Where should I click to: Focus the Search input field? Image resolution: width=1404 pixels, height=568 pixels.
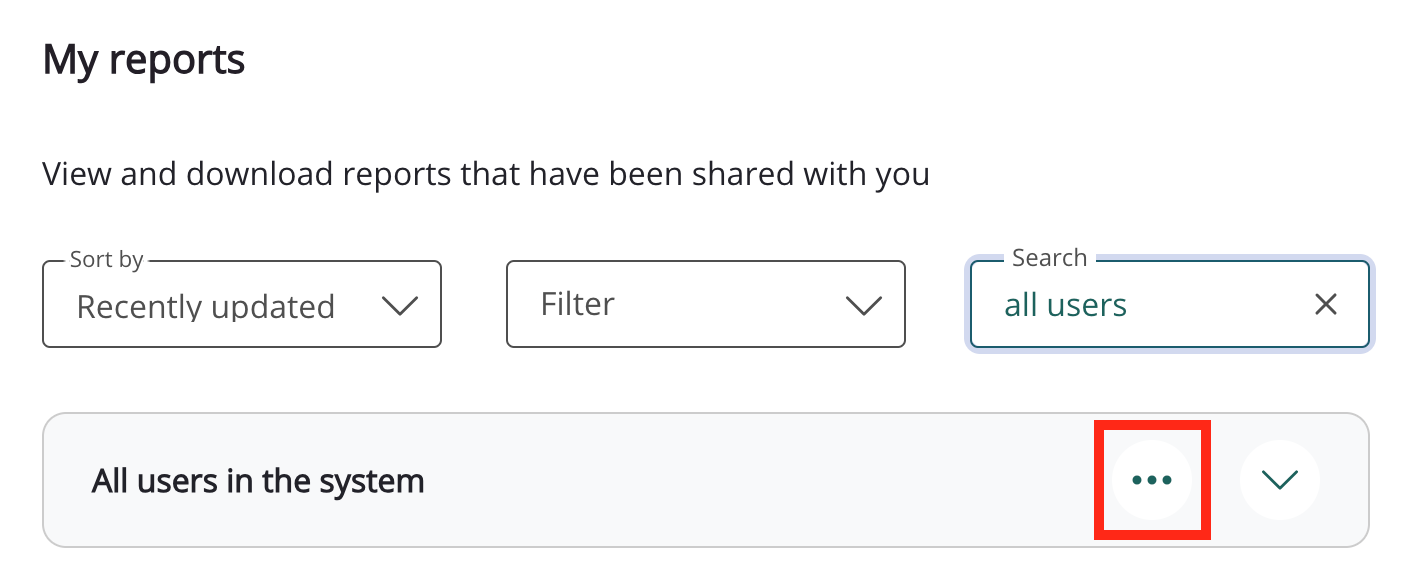[1200, 304]
